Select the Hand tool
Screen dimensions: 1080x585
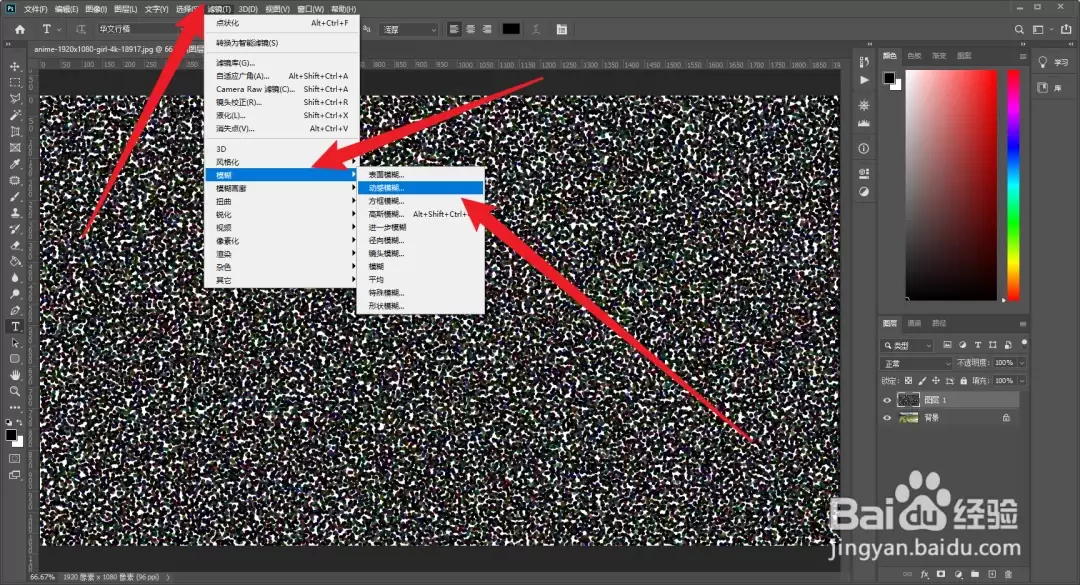(x=14, y=375)
